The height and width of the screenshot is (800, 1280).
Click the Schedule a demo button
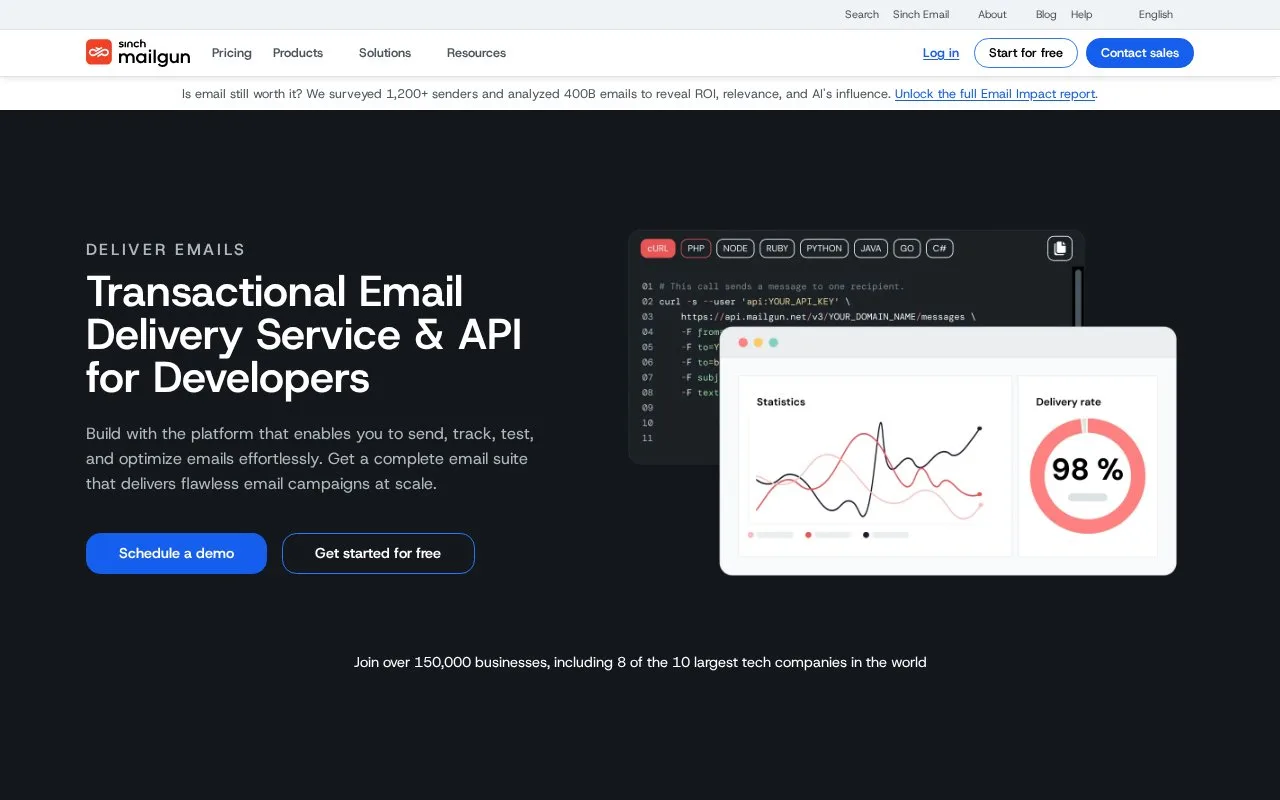coord(176,553)
